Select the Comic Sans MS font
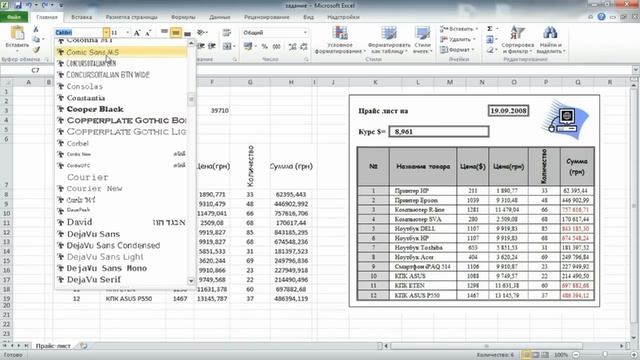The width and height of the screenshot is (640, 360). click(x=121, y=52)
